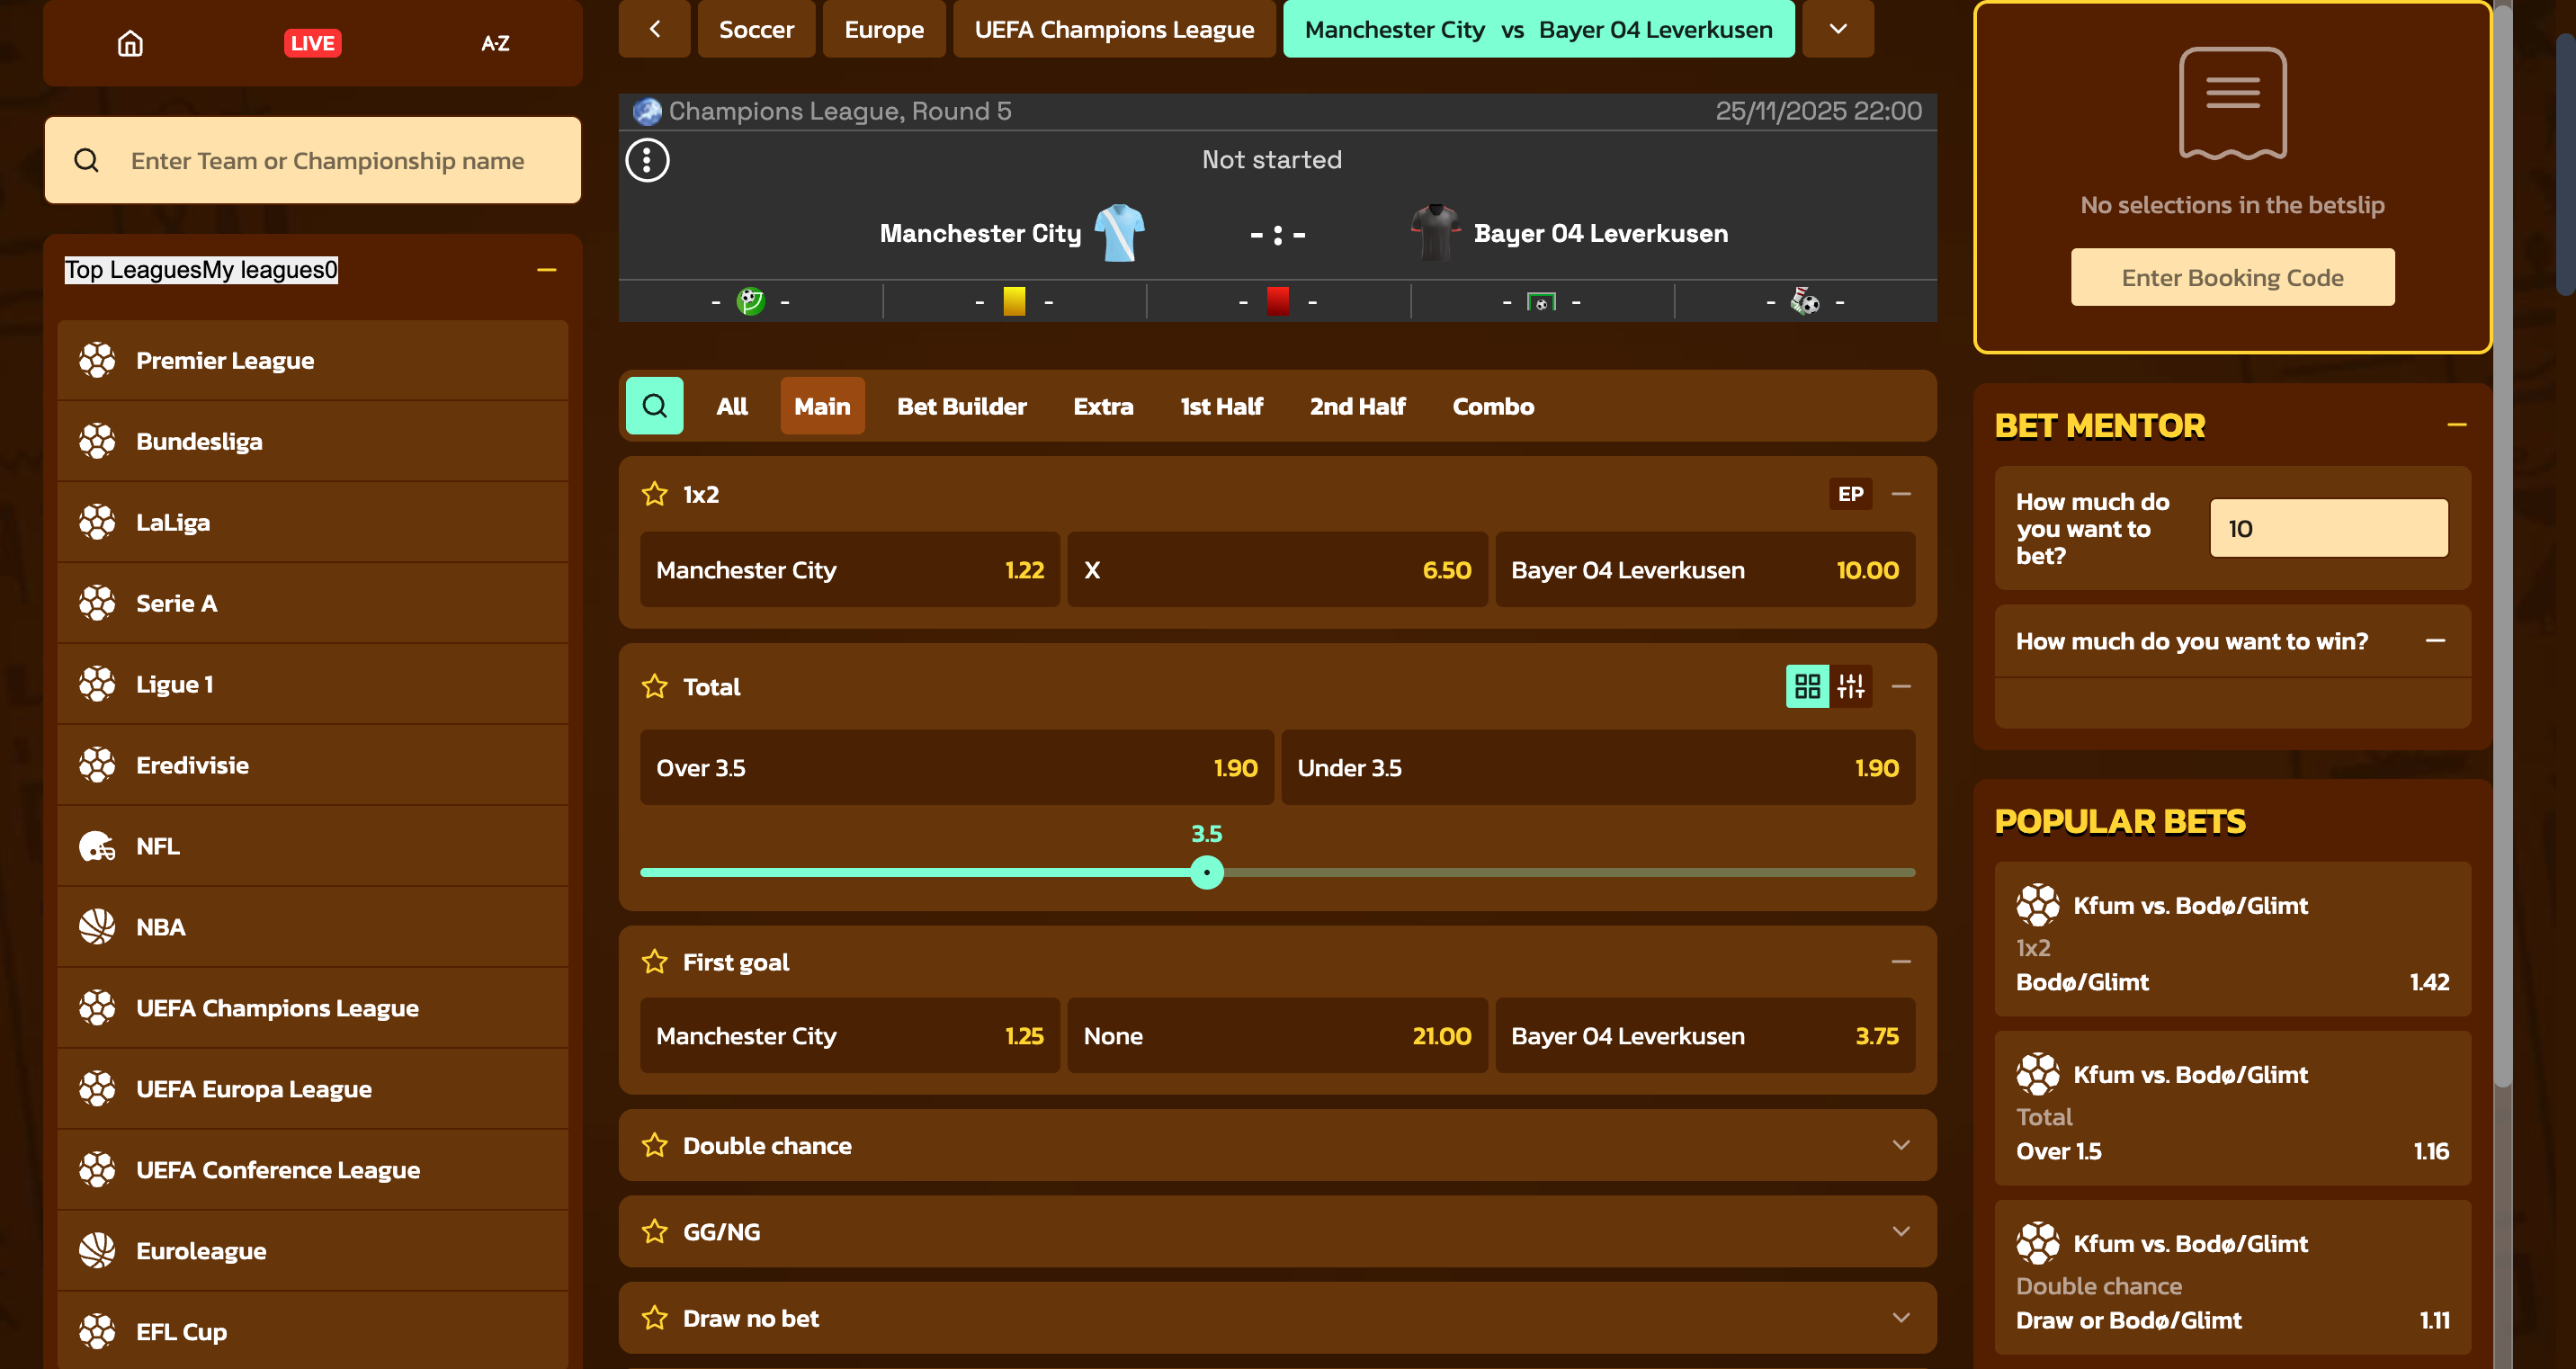Expand the Double chance market
The image size is (2576, 1369).
click(x=1901, y=1145)
